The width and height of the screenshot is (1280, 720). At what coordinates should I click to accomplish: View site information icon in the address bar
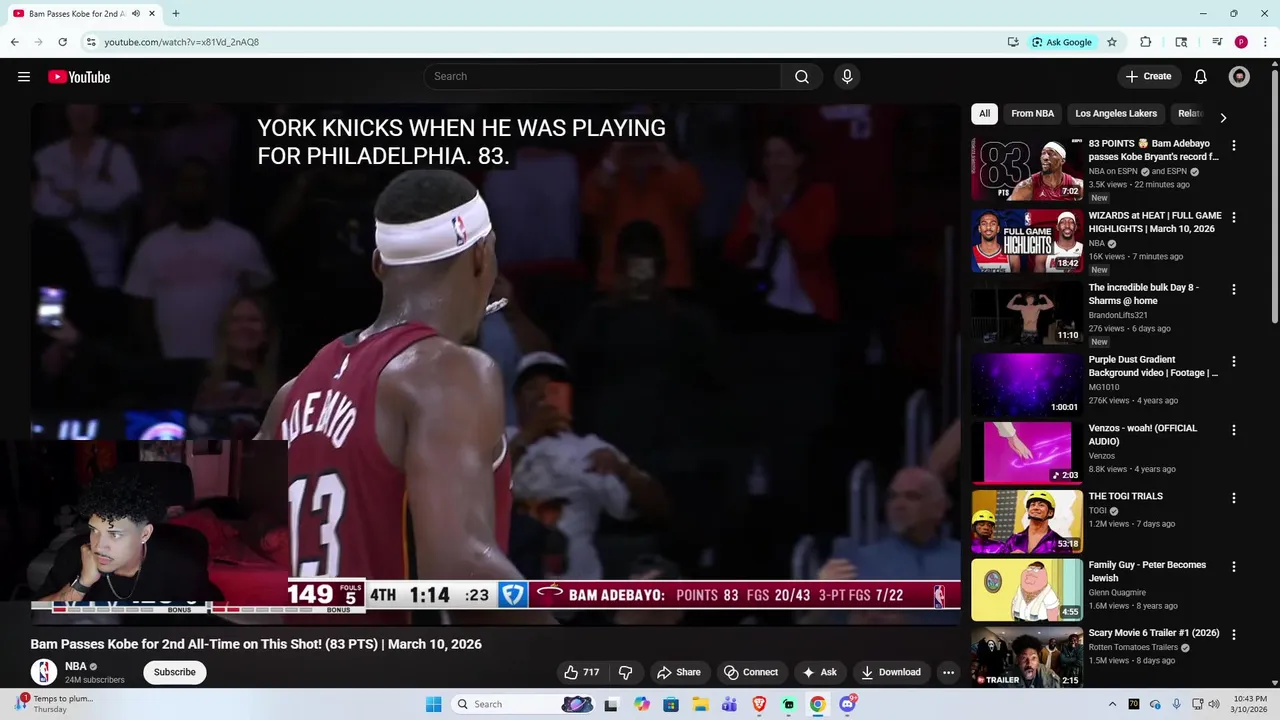pos(91,42)
